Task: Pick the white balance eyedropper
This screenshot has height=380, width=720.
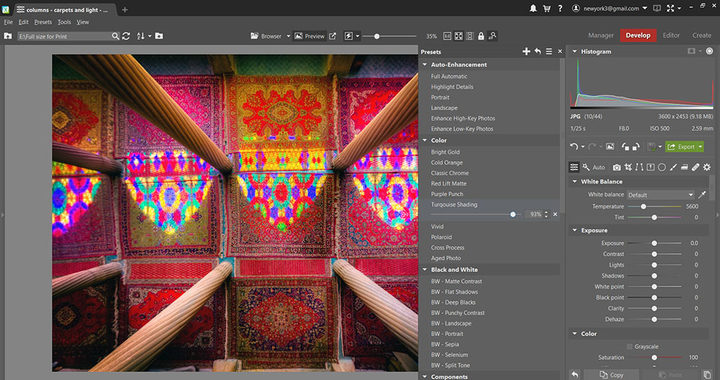Action: point(702,195)
